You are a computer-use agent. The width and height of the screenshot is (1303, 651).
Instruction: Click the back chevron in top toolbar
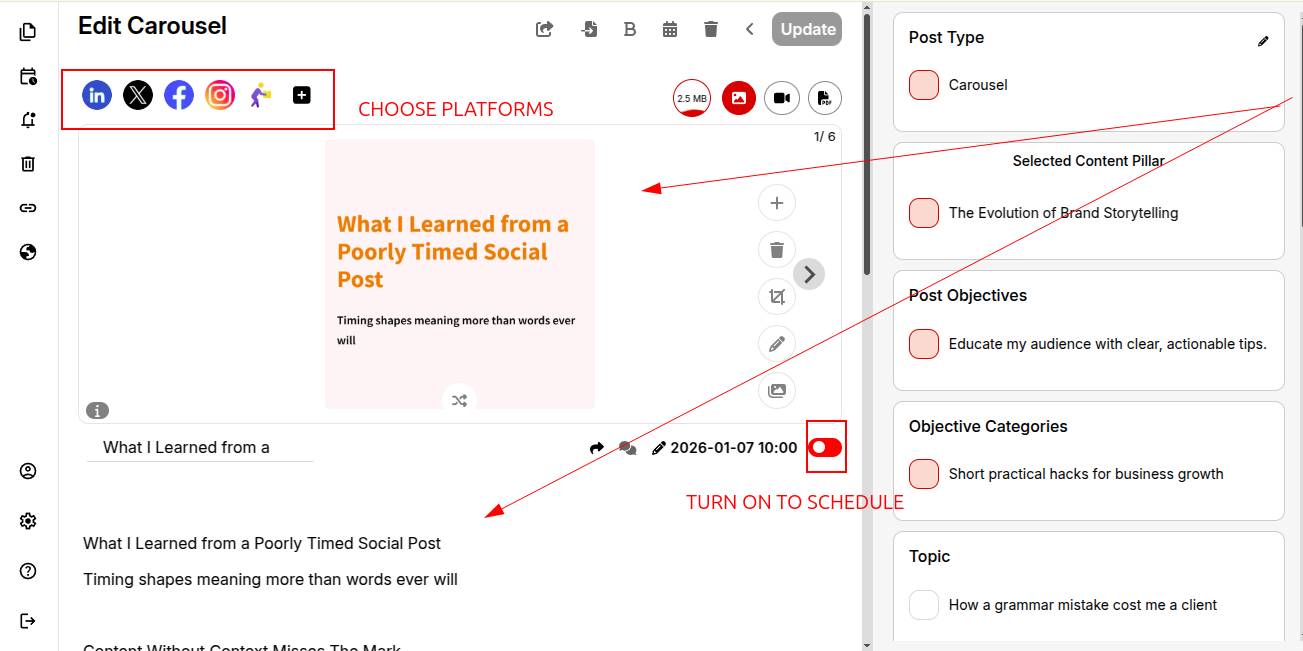(750, 29)
